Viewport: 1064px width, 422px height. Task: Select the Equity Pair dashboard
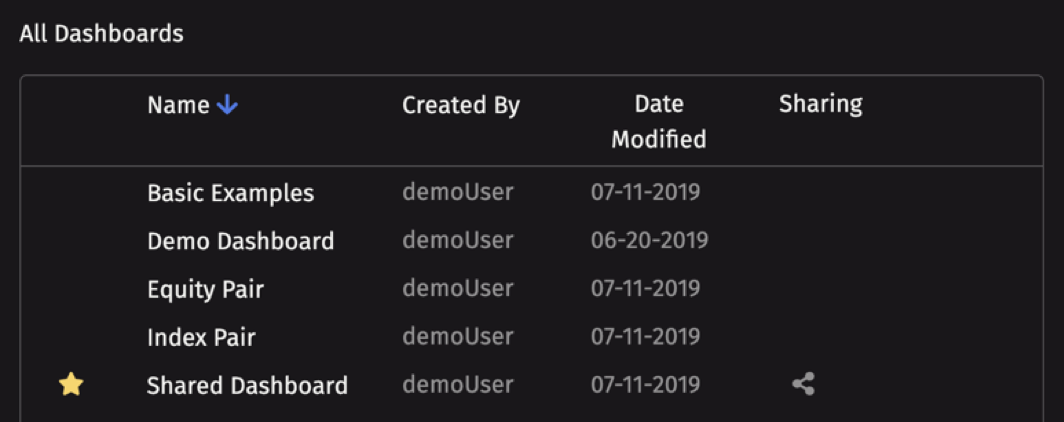click(206, 290)
